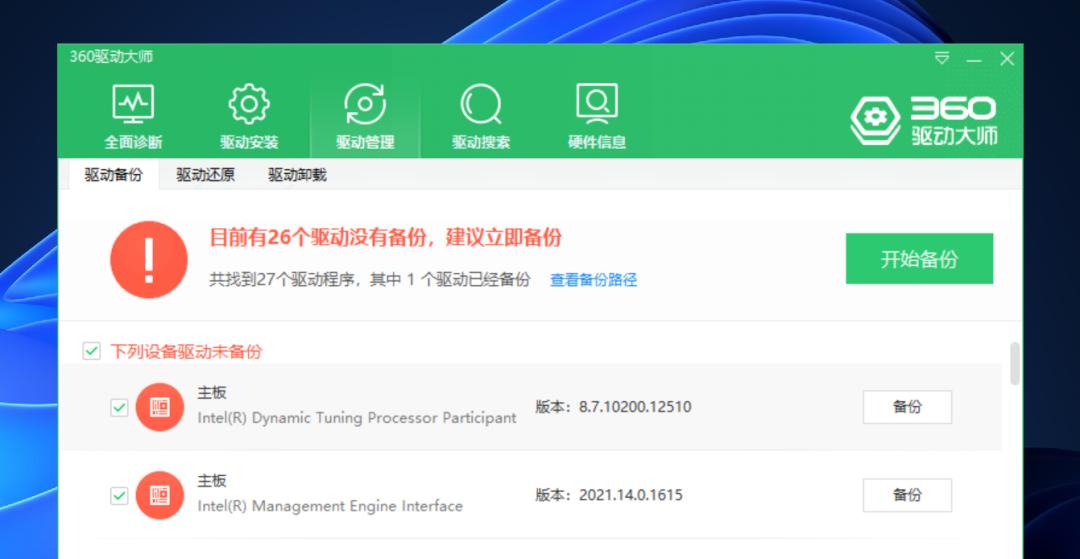Uncheck the Intel Dynamic Tuning Processor Participant checkbox
1080x559 pixels.
(x=119, y=408)
